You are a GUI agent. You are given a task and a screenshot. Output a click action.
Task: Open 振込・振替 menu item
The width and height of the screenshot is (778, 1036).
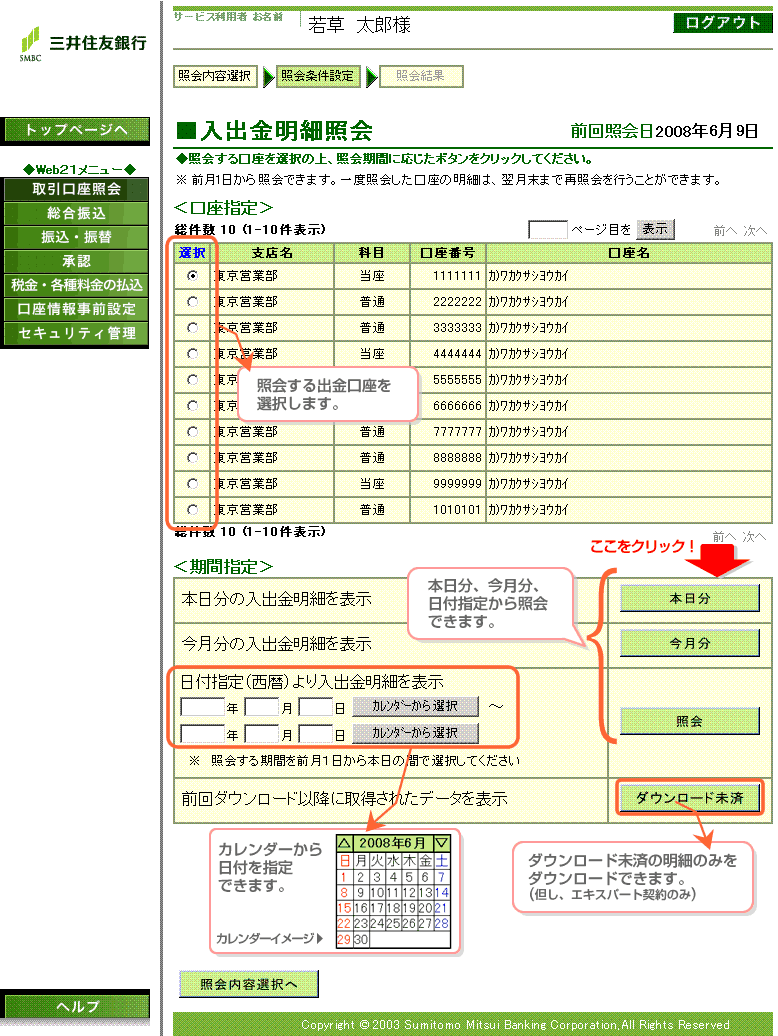[76, 237]
